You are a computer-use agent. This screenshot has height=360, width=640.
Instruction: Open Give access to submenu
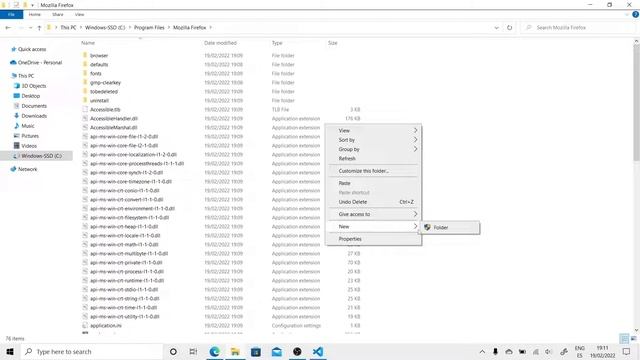point(373,214)
